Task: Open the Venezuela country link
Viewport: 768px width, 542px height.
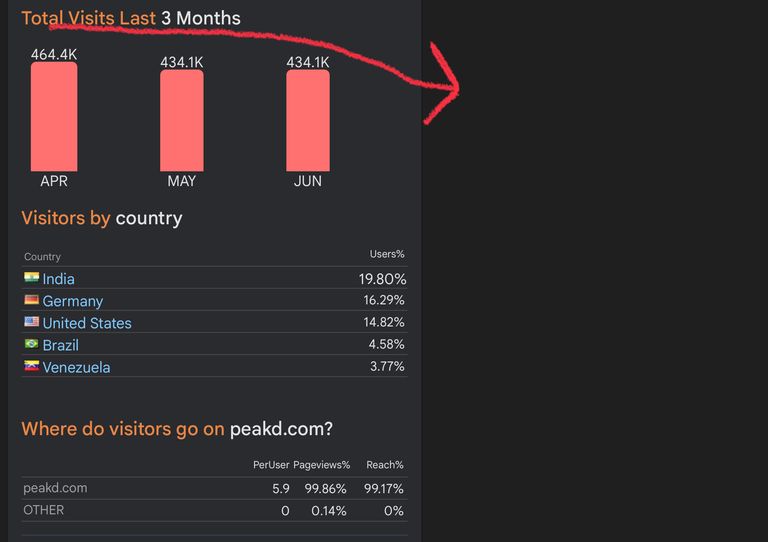Action: pyautogui.click(x=76, y=367)
